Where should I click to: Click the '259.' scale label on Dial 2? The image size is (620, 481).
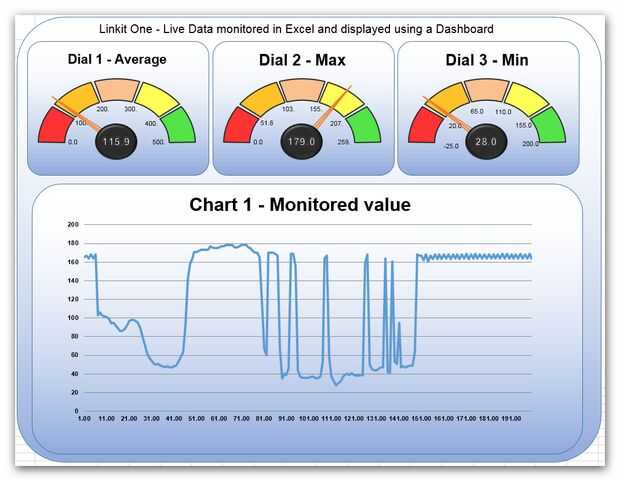343,142
